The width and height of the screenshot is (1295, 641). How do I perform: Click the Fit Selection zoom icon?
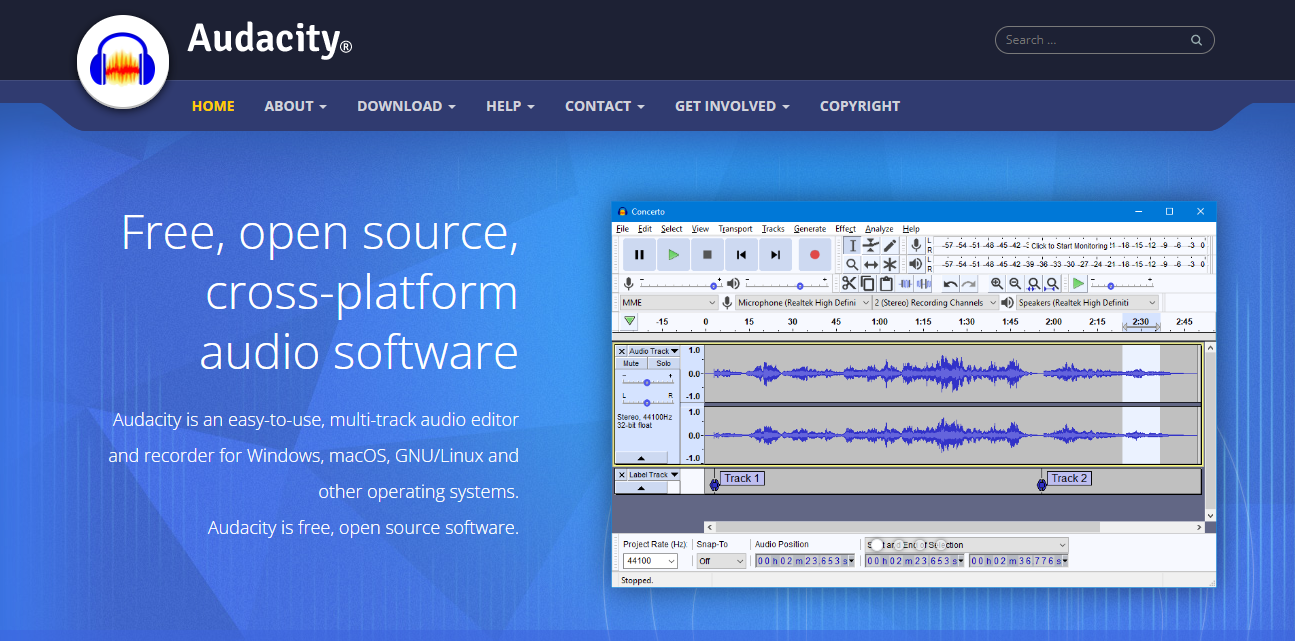tap(1034, 283)
